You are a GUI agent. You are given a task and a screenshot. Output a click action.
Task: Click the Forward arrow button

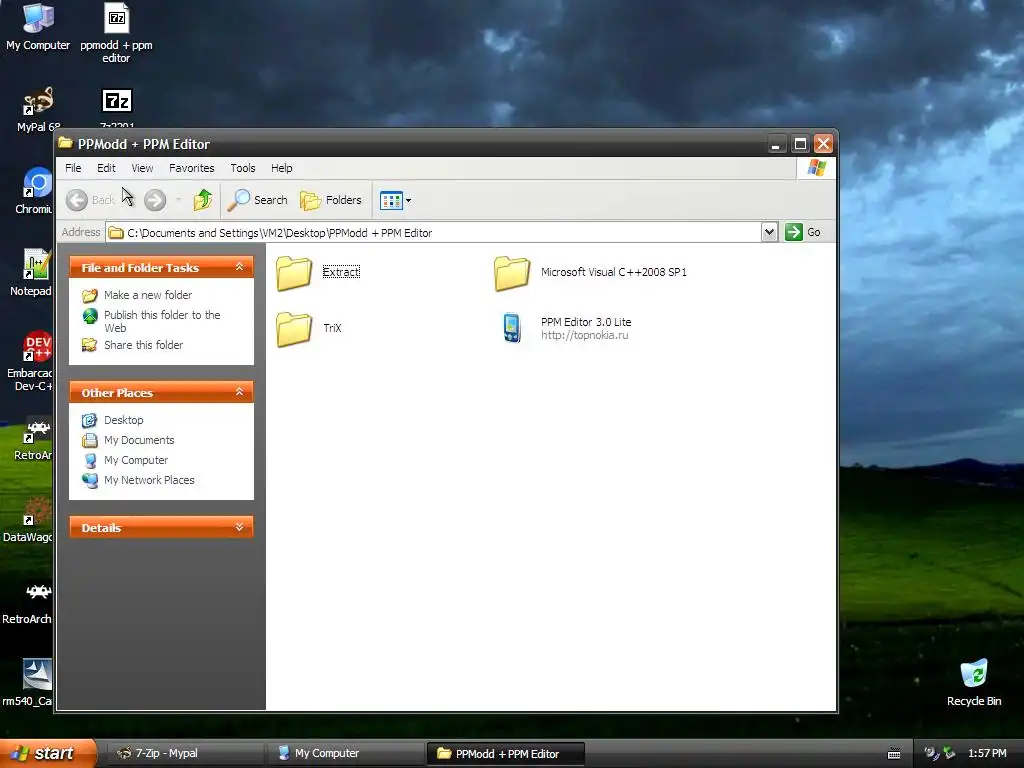(x=155, y=200)
